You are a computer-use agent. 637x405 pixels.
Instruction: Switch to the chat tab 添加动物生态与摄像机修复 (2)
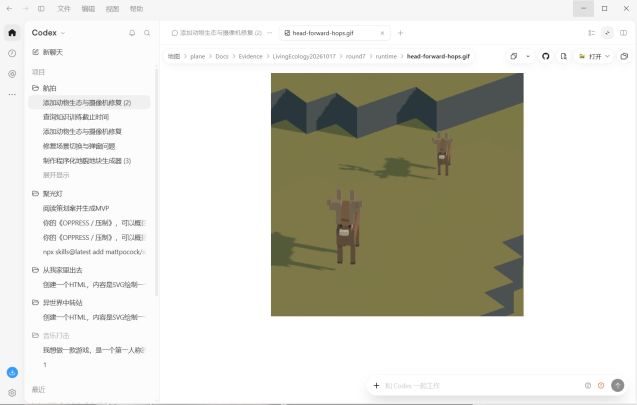217,33
